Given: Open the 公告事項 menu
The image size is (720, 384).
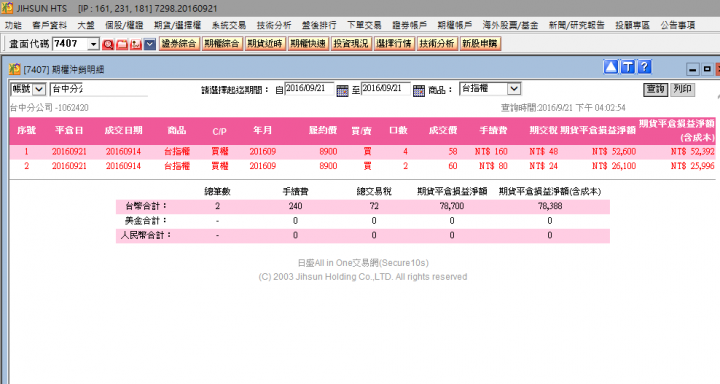Looking at the screenshot, I should tap(678, 25).
